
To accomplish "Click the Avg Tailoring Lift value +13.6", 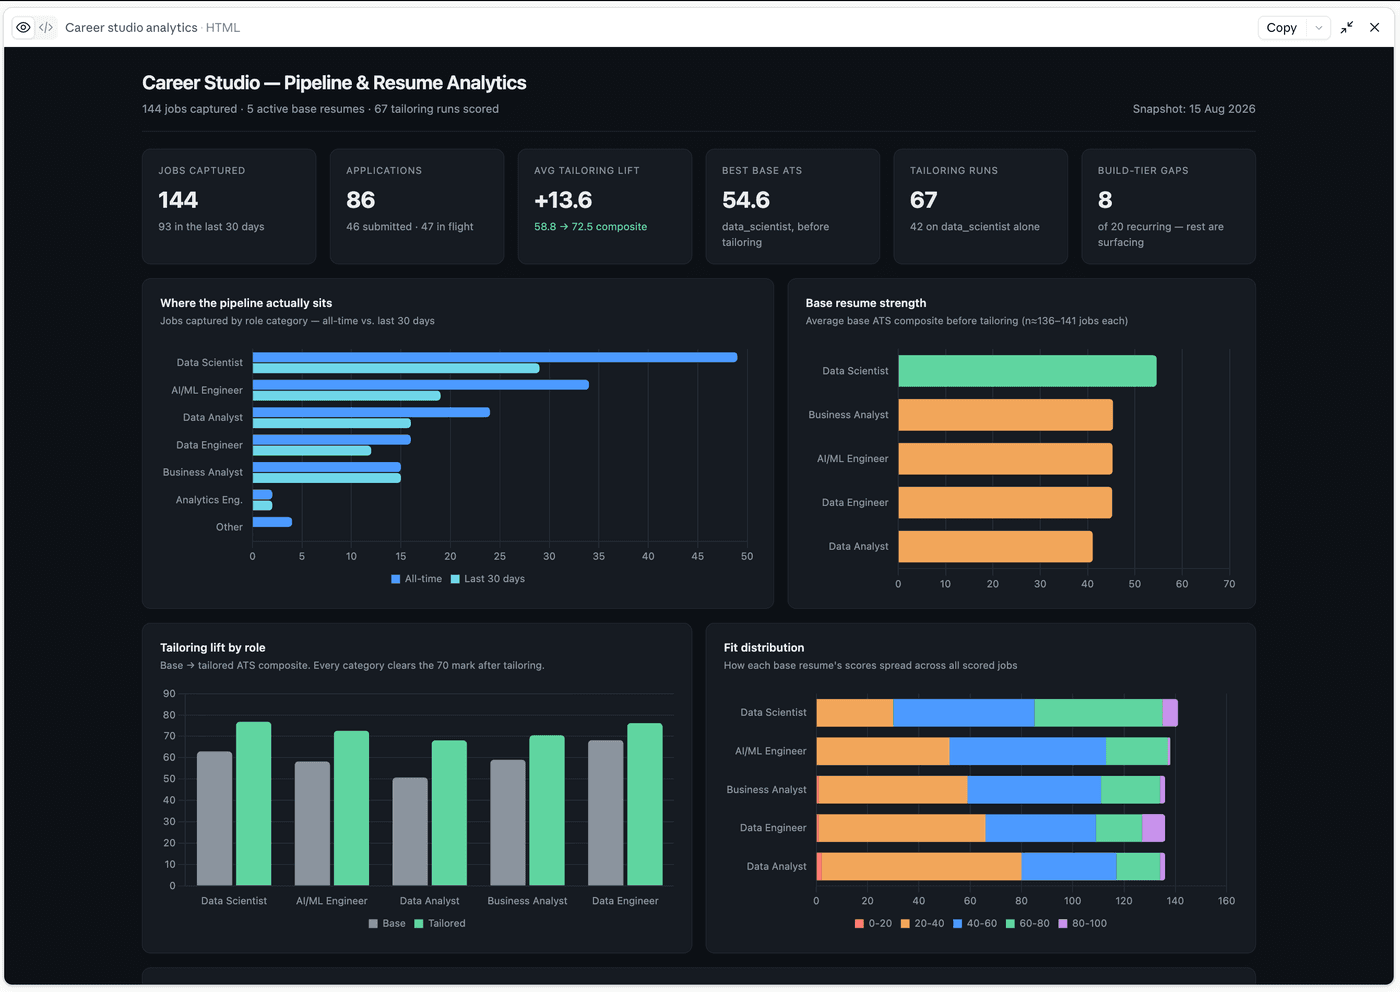I will click(x=563, y=200).
